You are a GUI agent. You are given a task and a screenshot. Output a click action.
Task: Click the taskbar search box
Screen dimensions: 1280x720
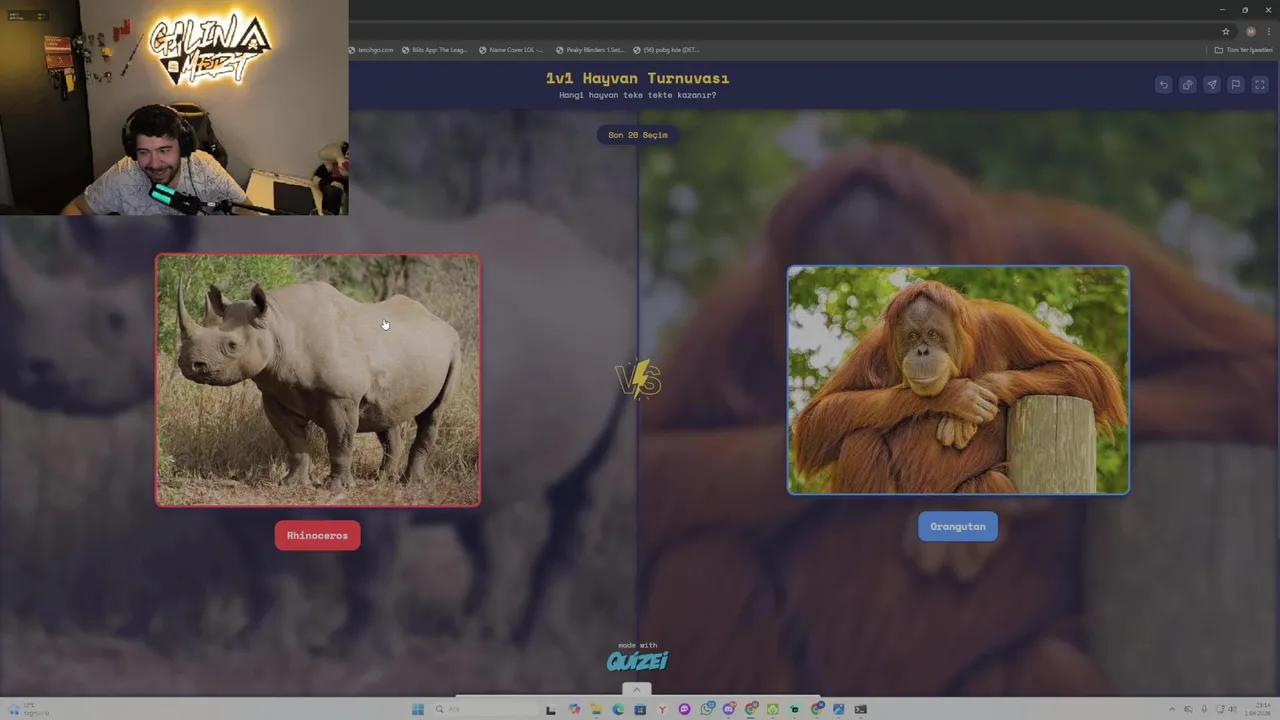point(485,709)
